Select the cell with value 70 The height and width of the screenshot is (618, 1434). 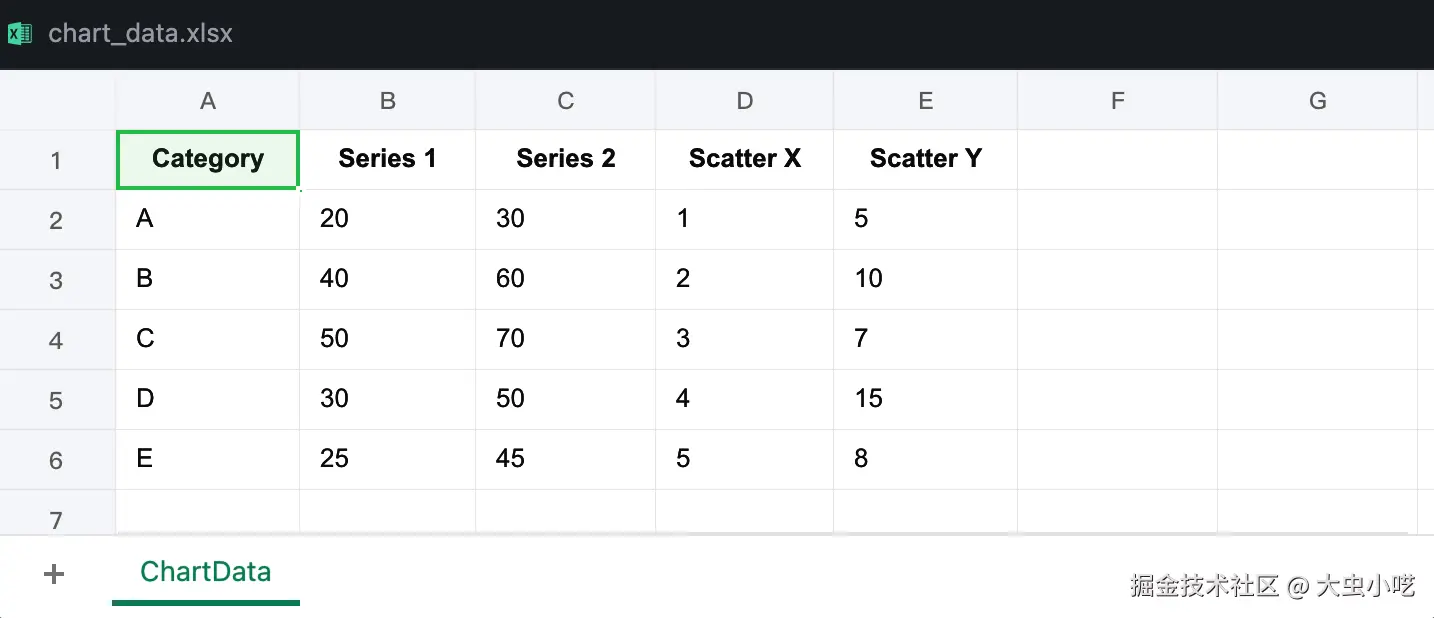pos(565,339)
